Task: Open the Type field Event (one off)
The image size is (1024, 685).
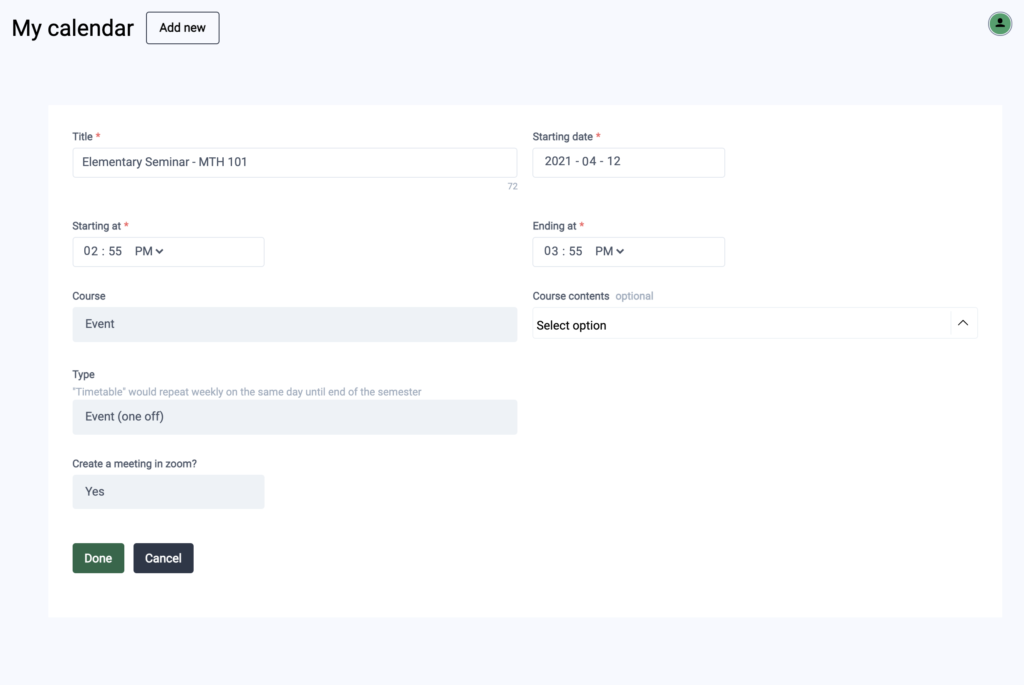Action: [x=294, y=417]
